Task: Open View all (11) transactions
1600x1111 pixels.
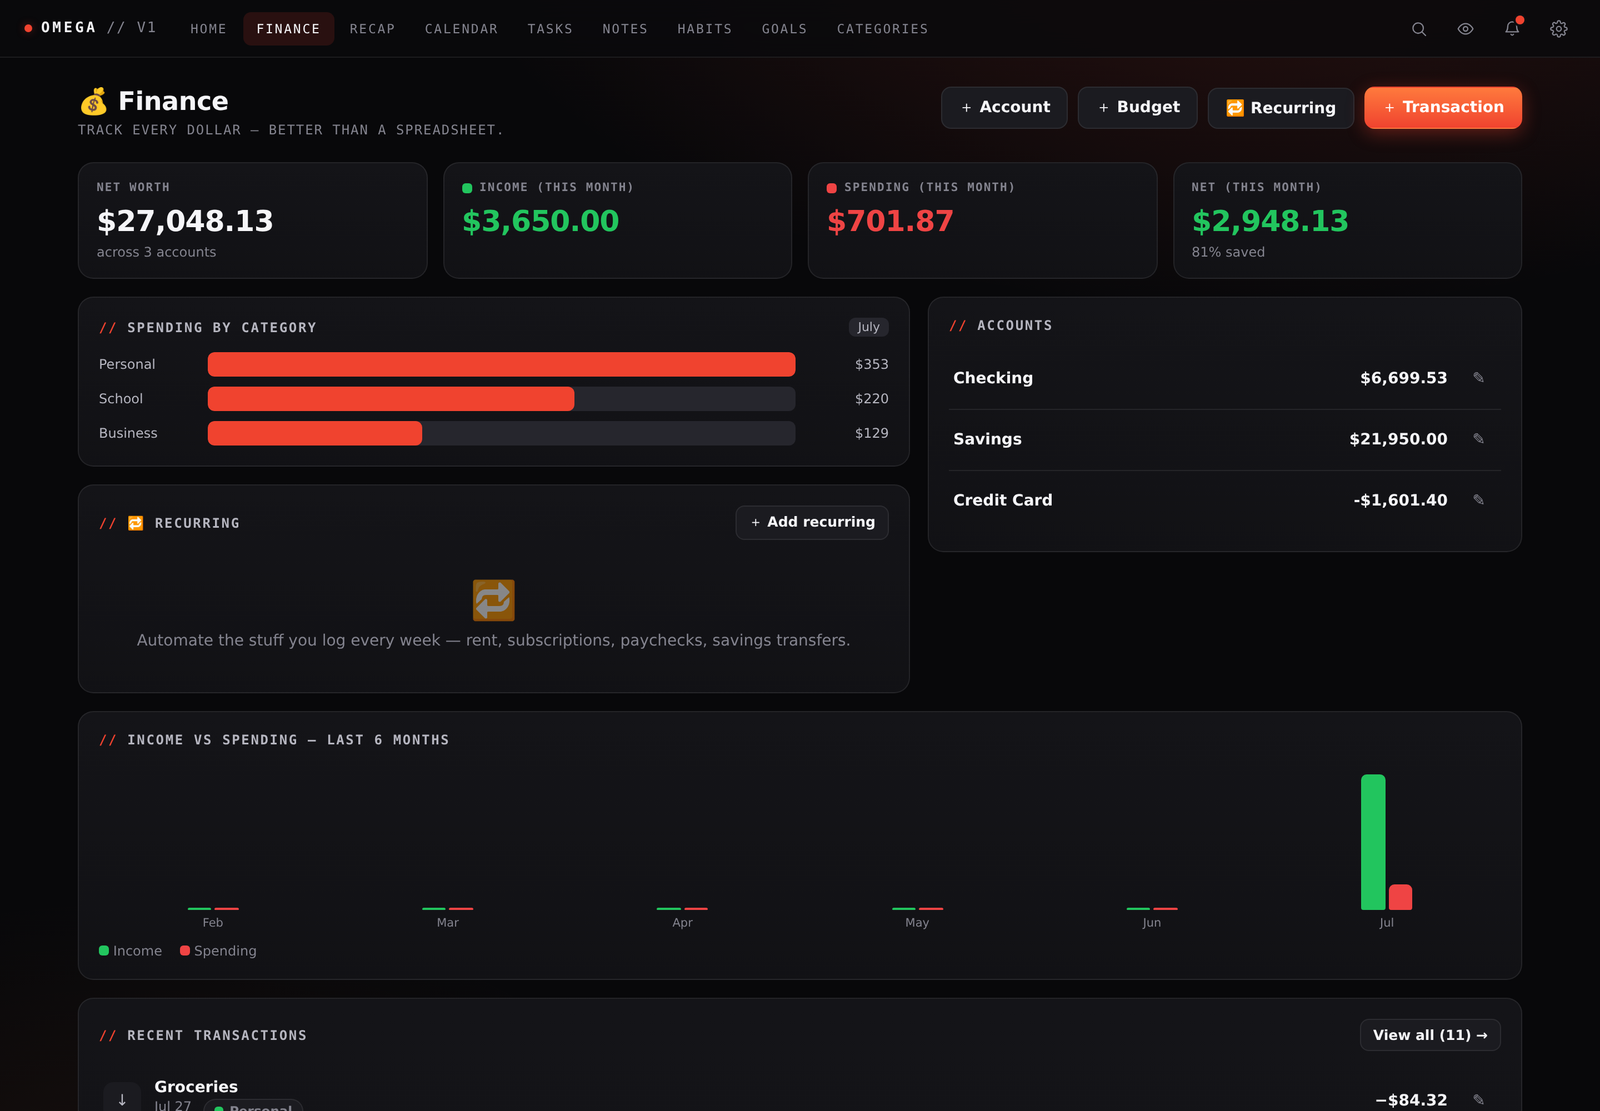Action: click(x=1430, y=1035)
